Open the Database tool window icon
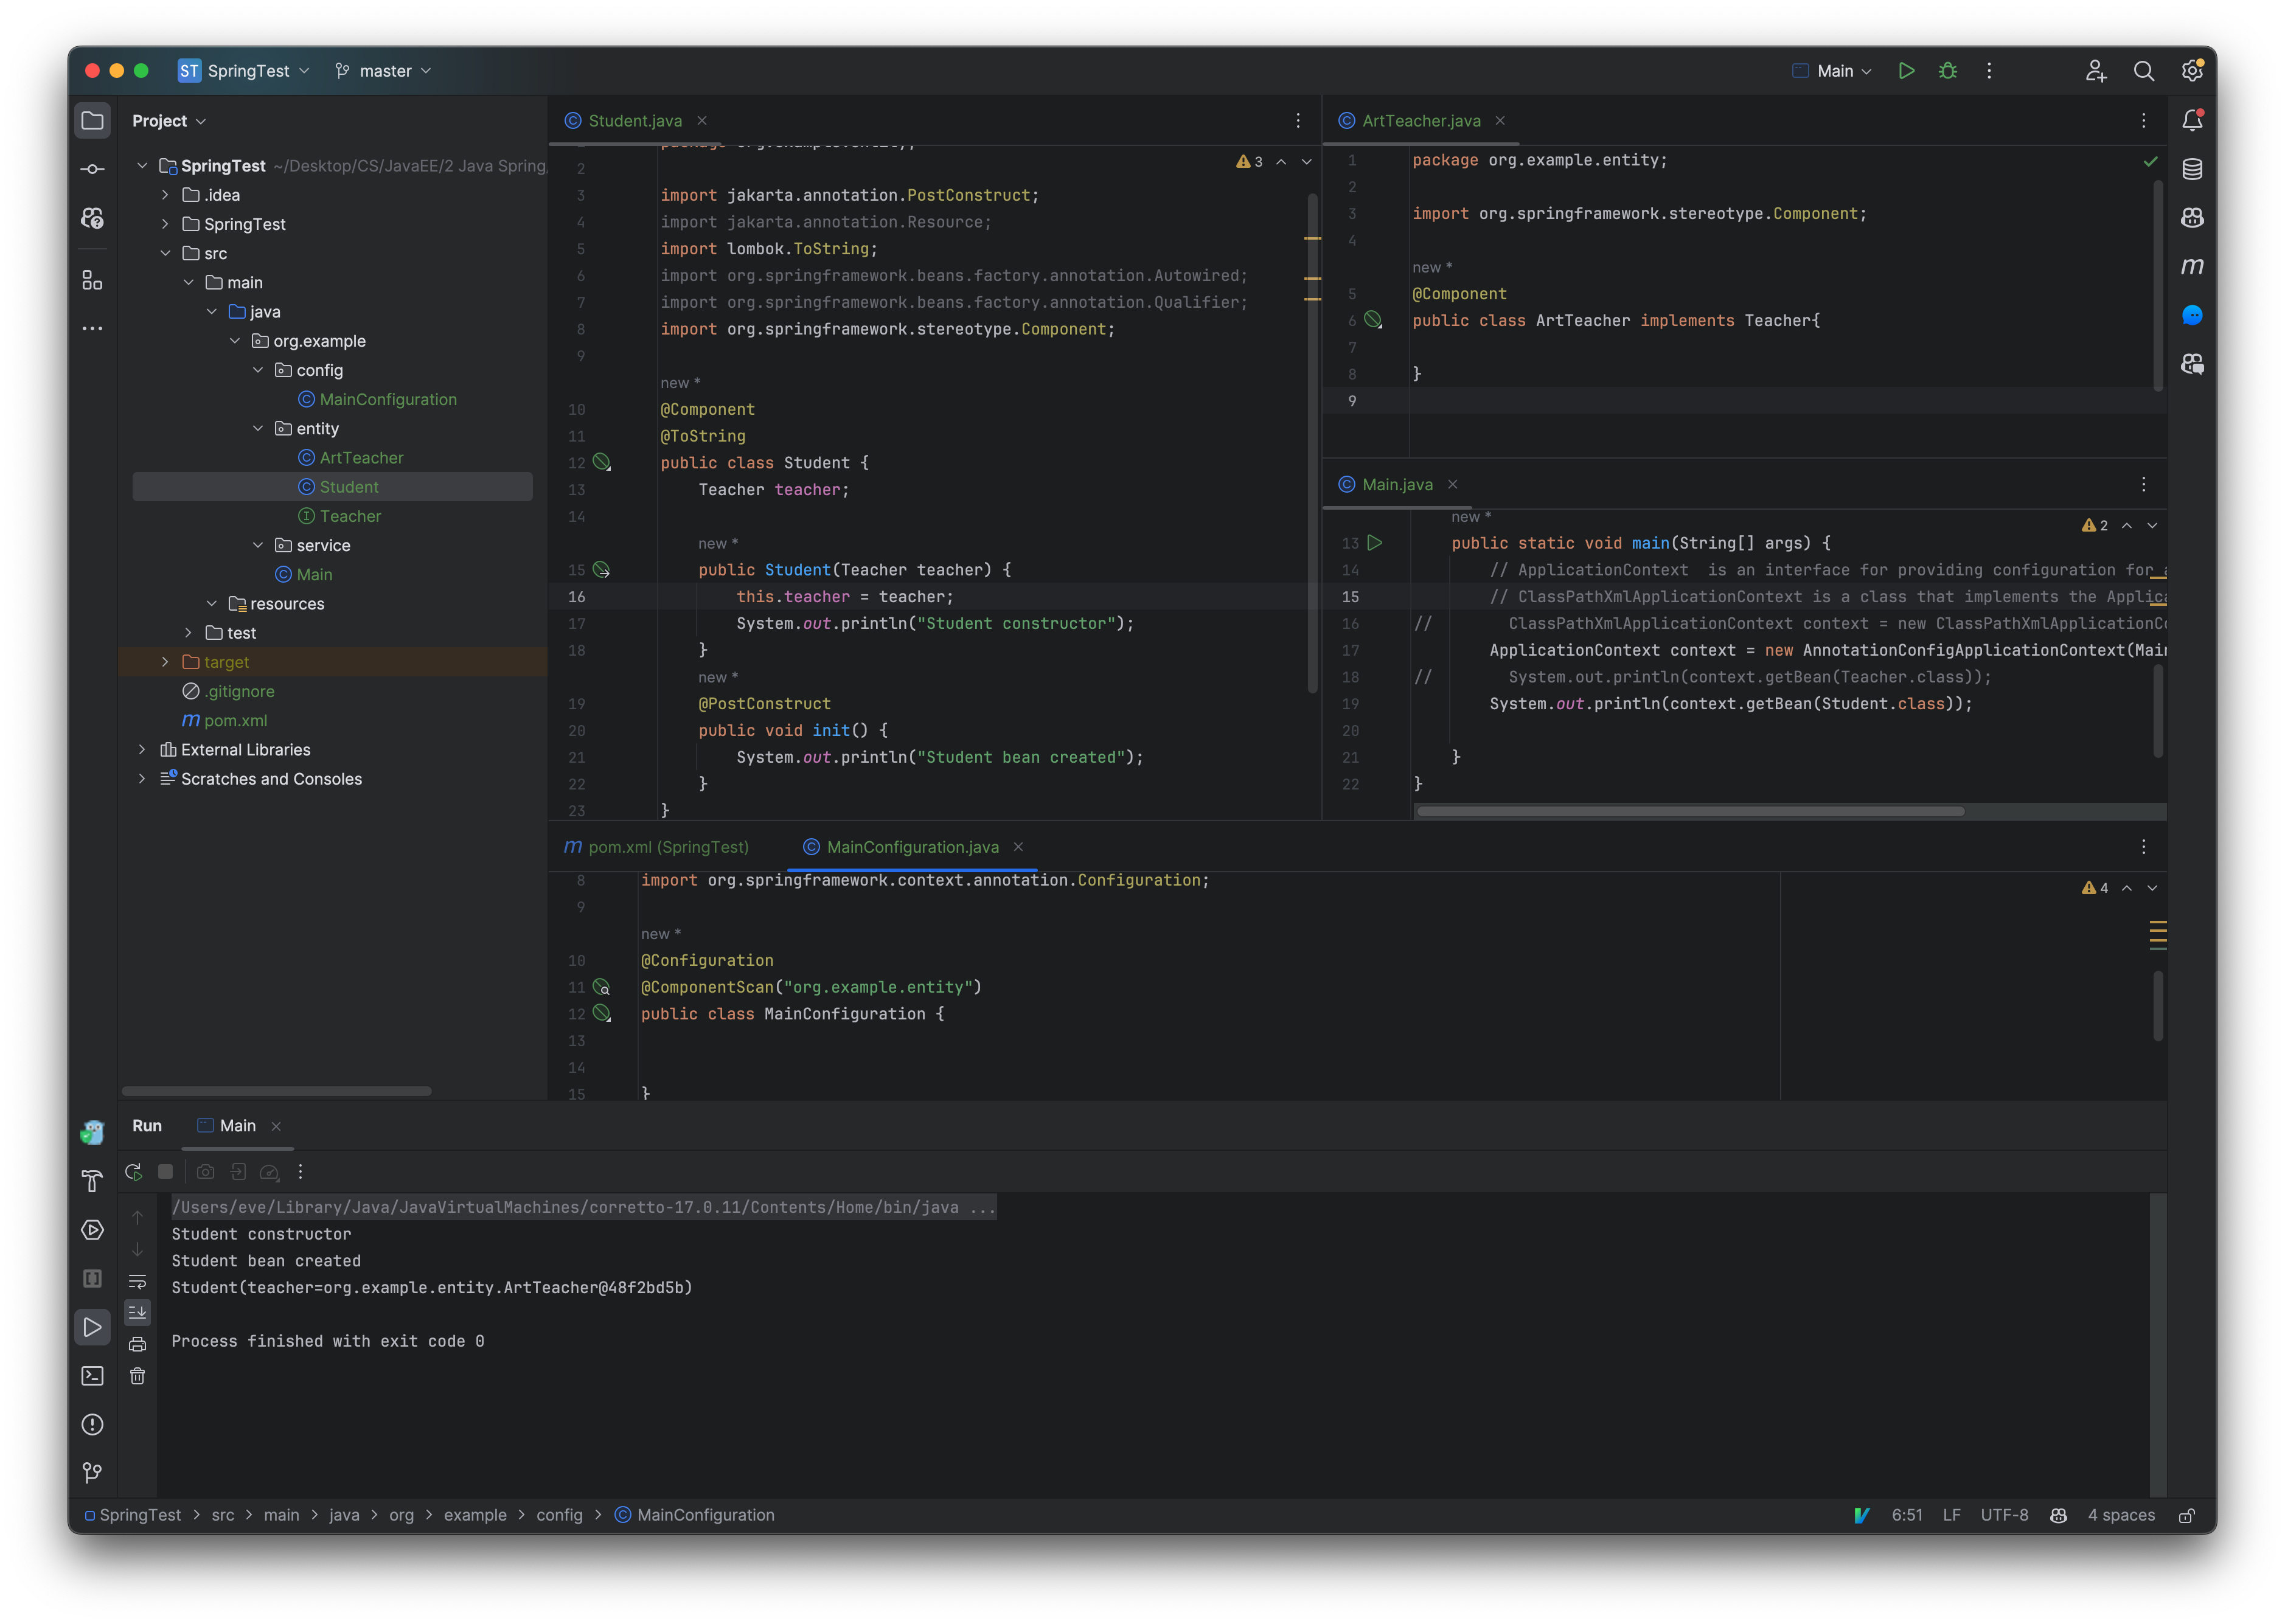 point(2191,169)
